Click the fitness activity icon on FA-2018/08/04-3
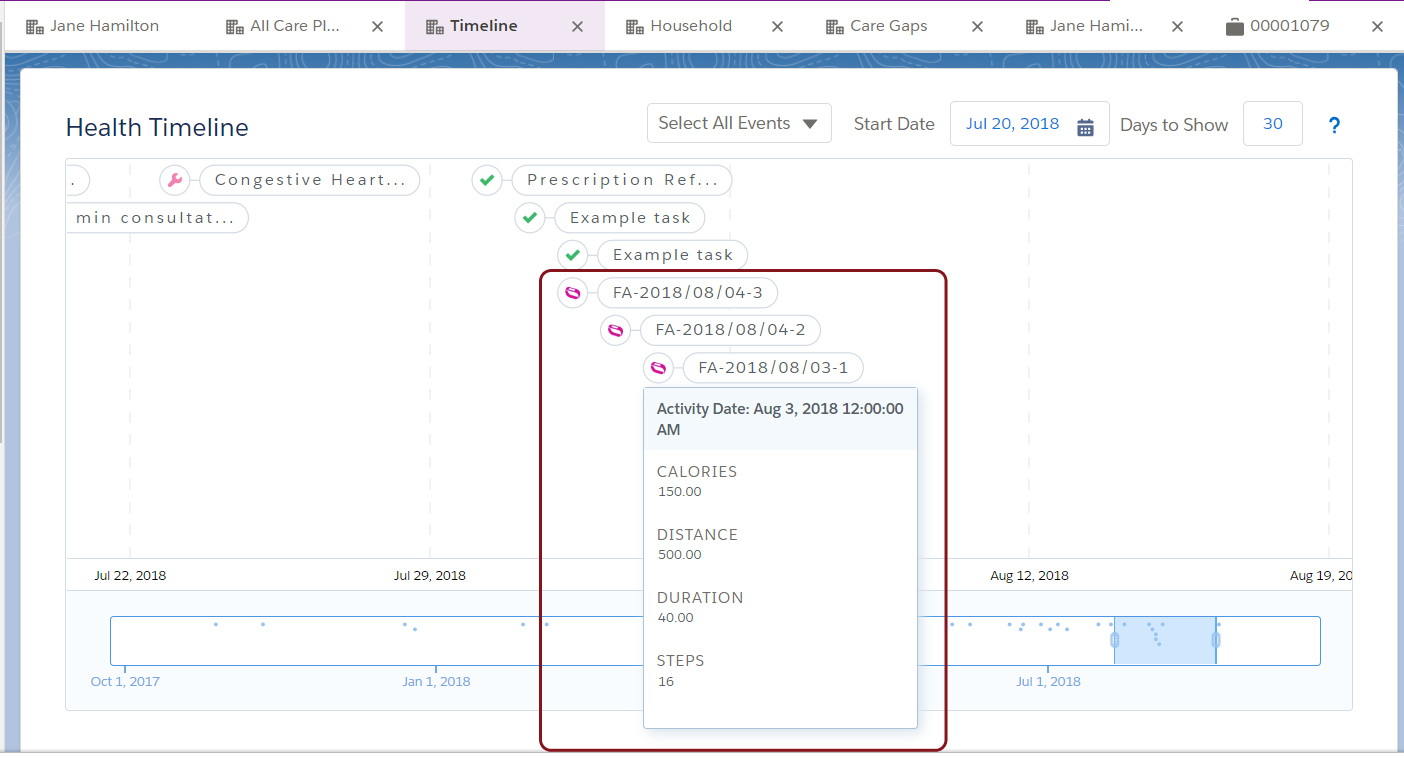This screenshot has height=762, width=1404. [573, 293]
